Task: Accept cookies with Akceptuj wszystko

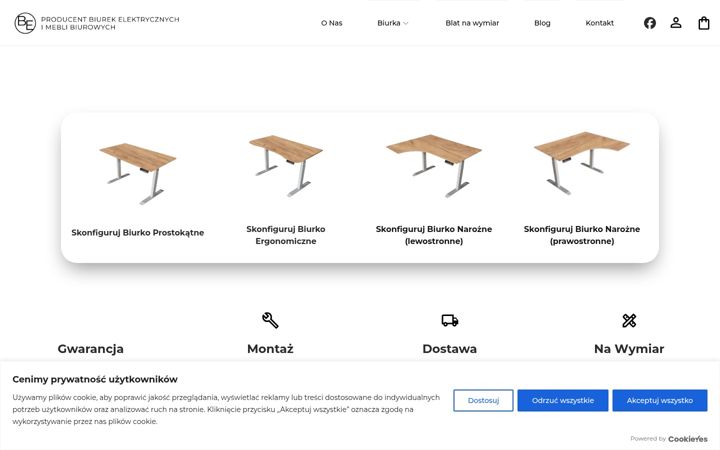Action: click(x=659, y=400)
